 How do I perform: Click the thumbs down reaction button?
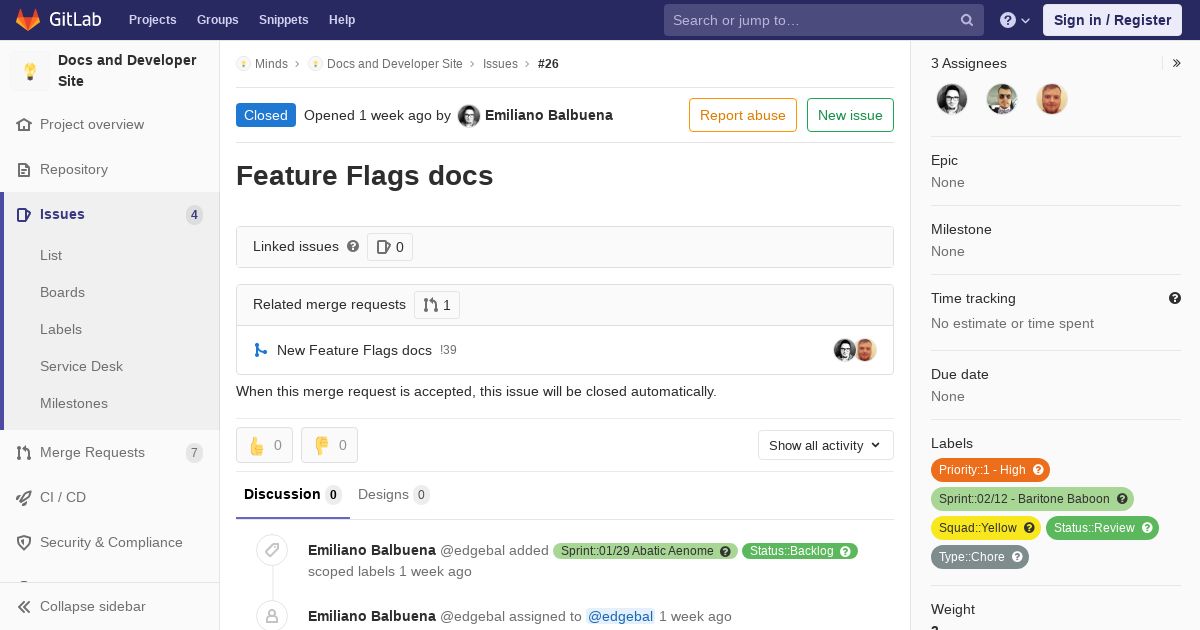click(329, 445)
